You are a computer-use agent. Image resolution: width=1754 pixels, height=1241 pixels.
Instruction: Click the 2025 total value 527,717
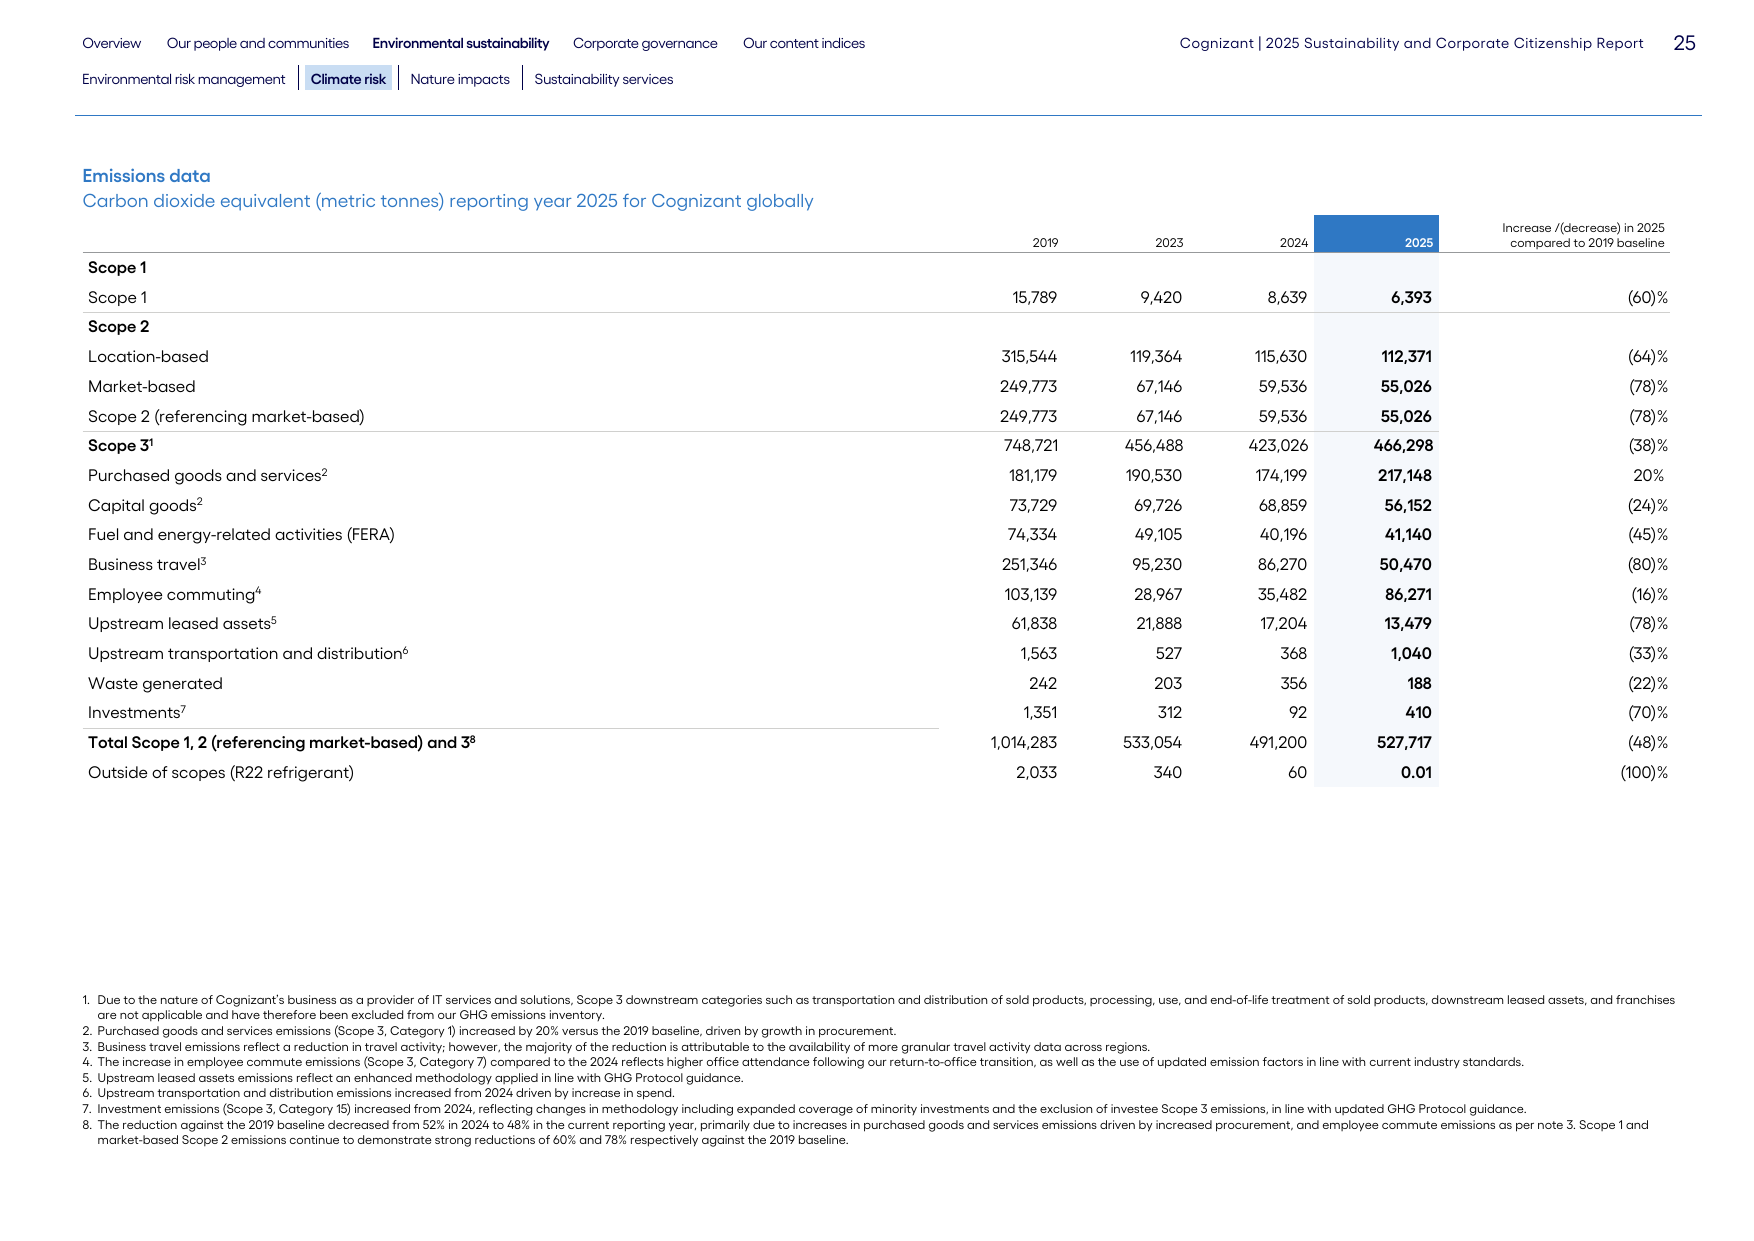point(1404,743)
